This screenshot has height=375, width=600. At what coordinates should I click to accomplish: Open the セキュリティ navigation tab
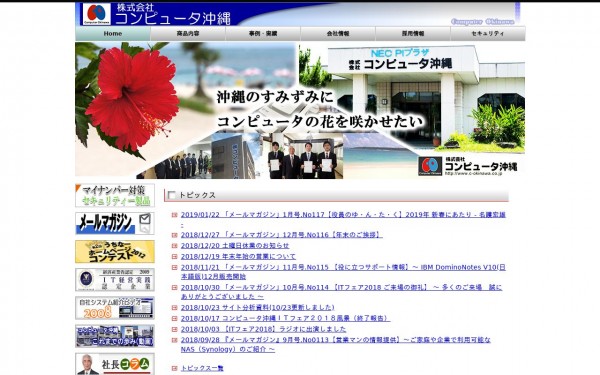(488, 34)
